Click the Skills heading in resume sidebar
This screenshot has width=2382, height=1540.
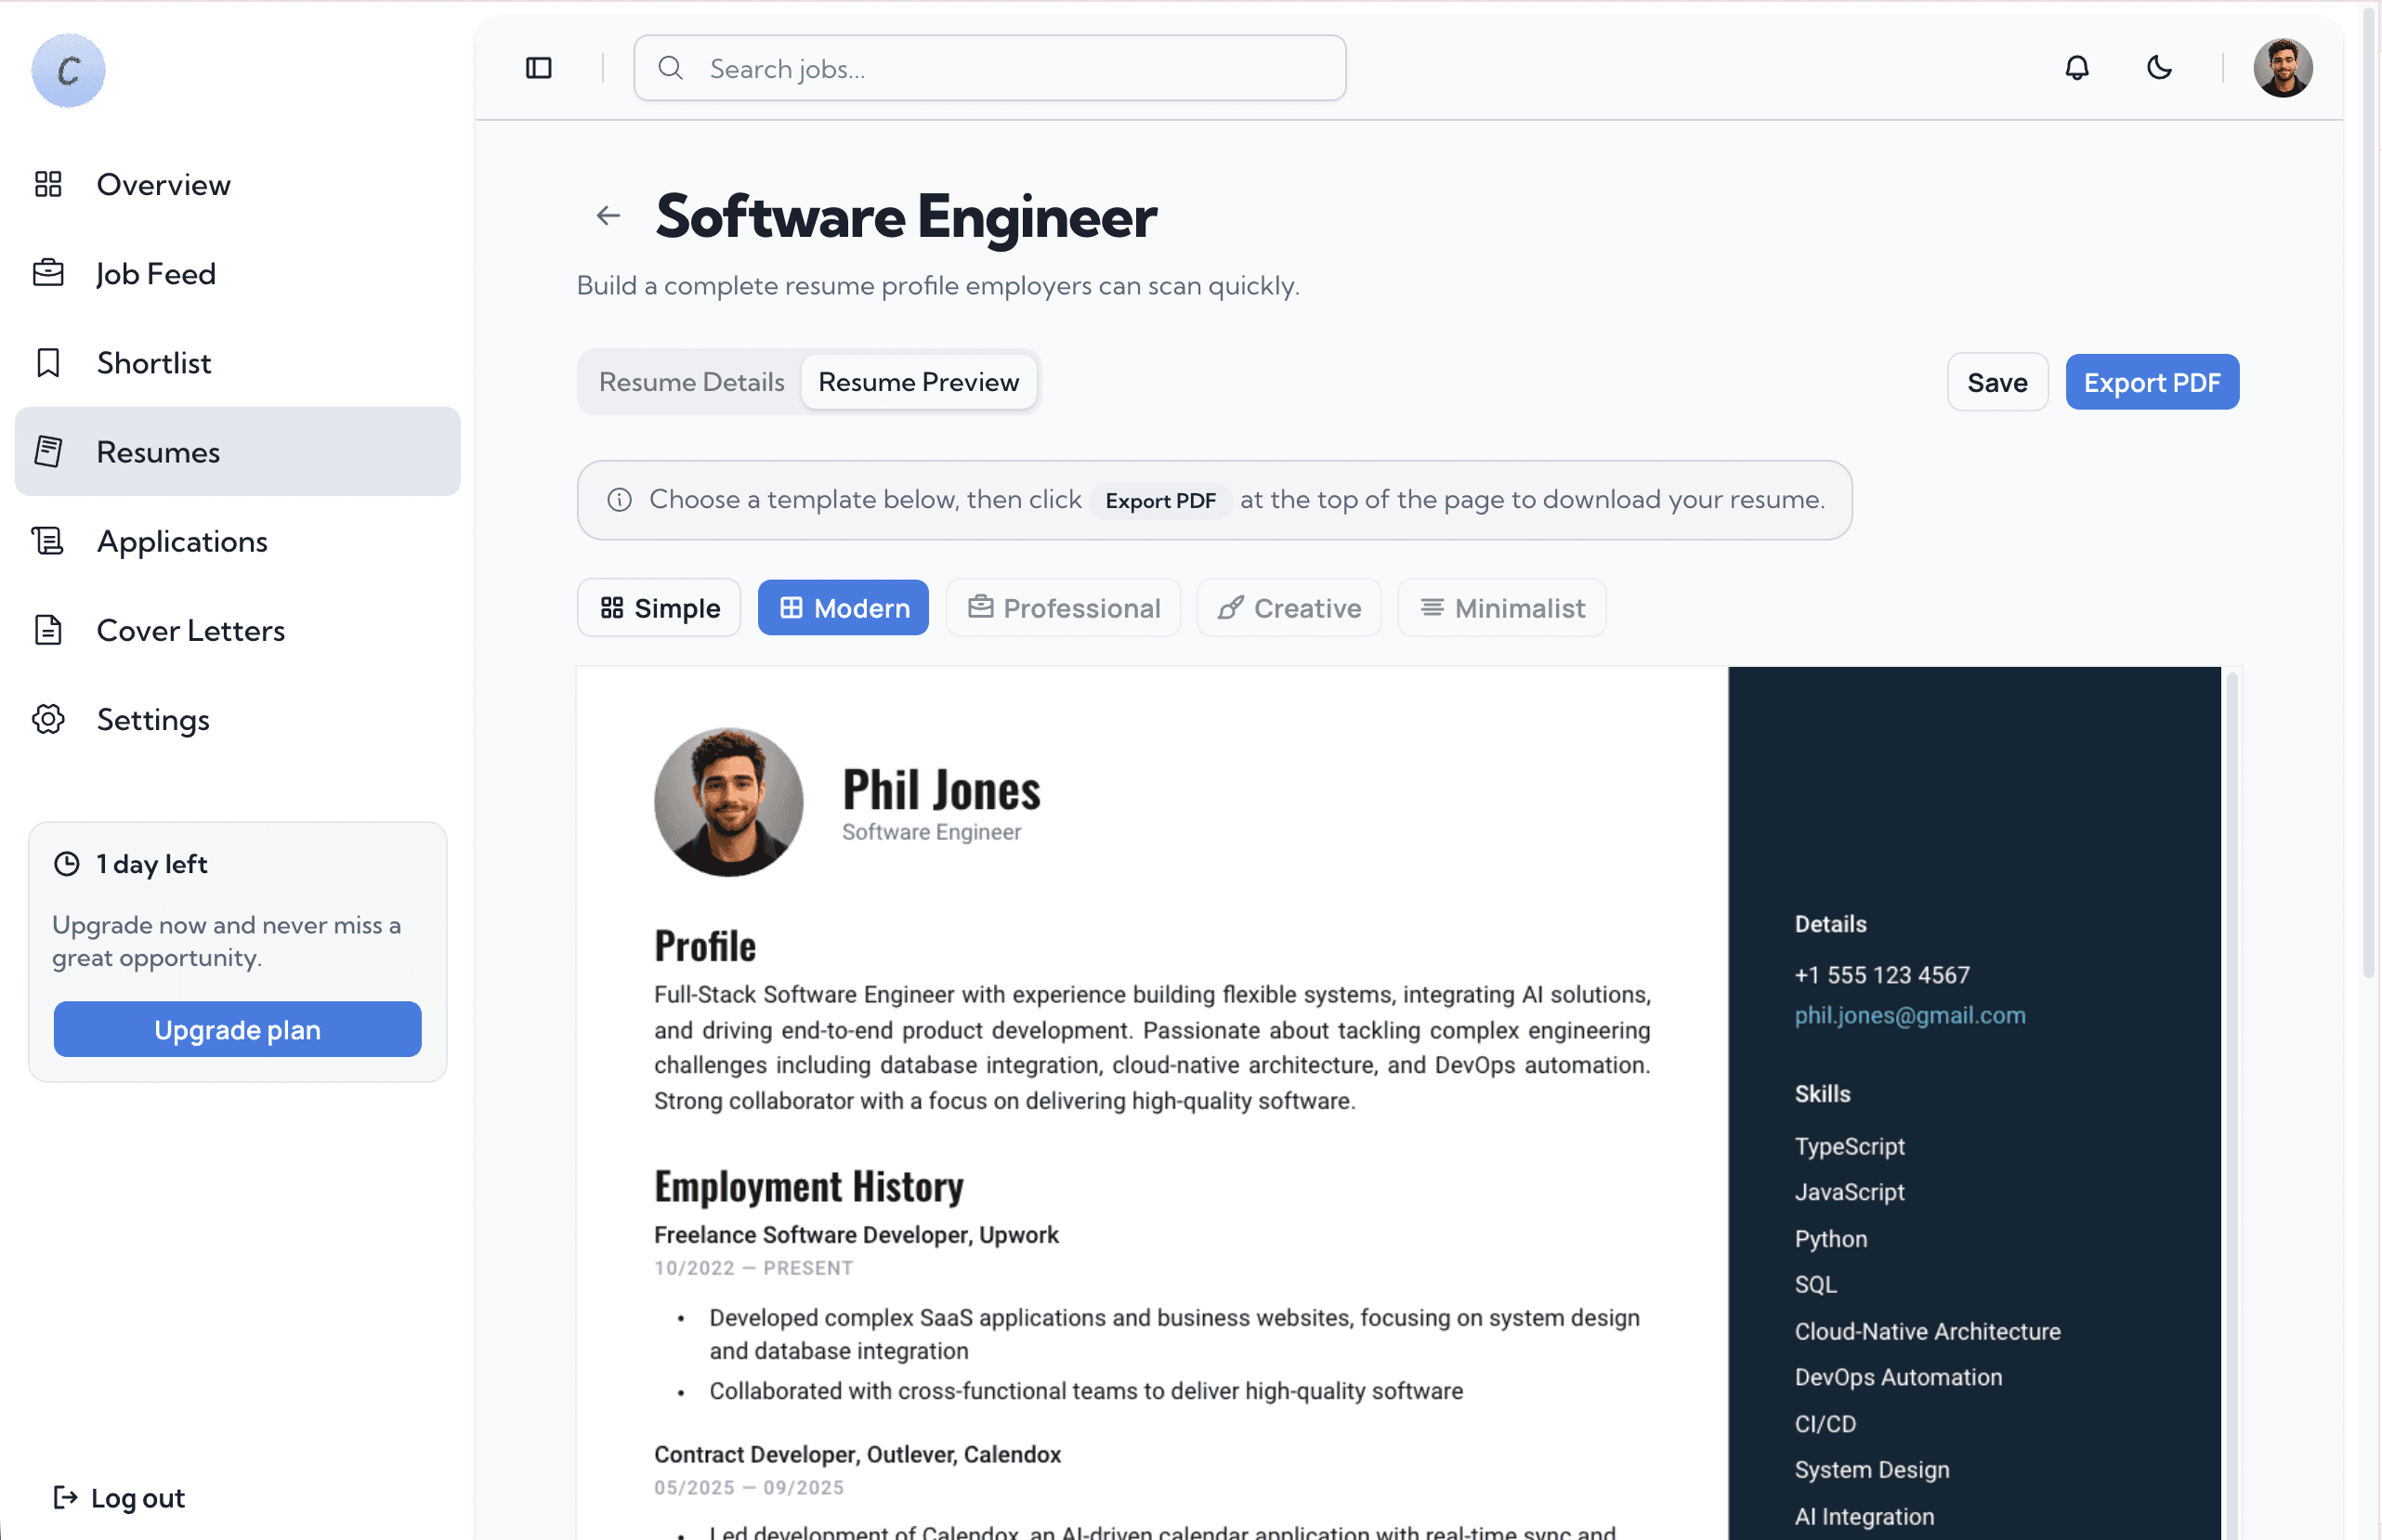(1822, 1094)
